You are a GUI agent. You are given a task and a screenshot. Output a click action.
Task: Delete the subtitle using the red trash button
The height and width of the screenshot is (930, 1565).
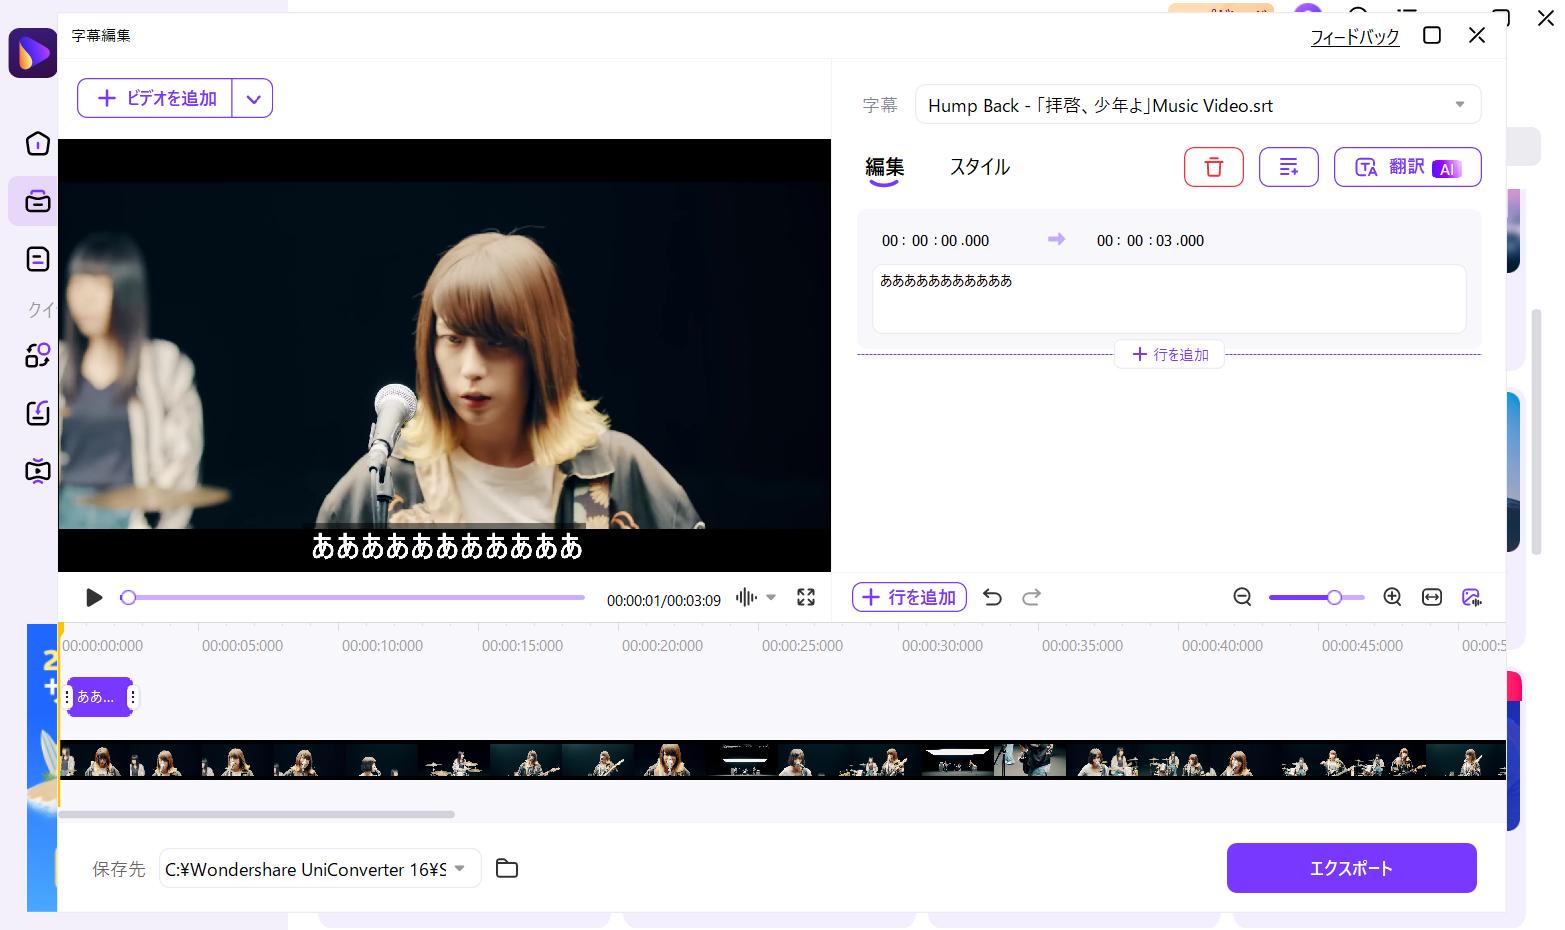click(x=1213, y=167)
